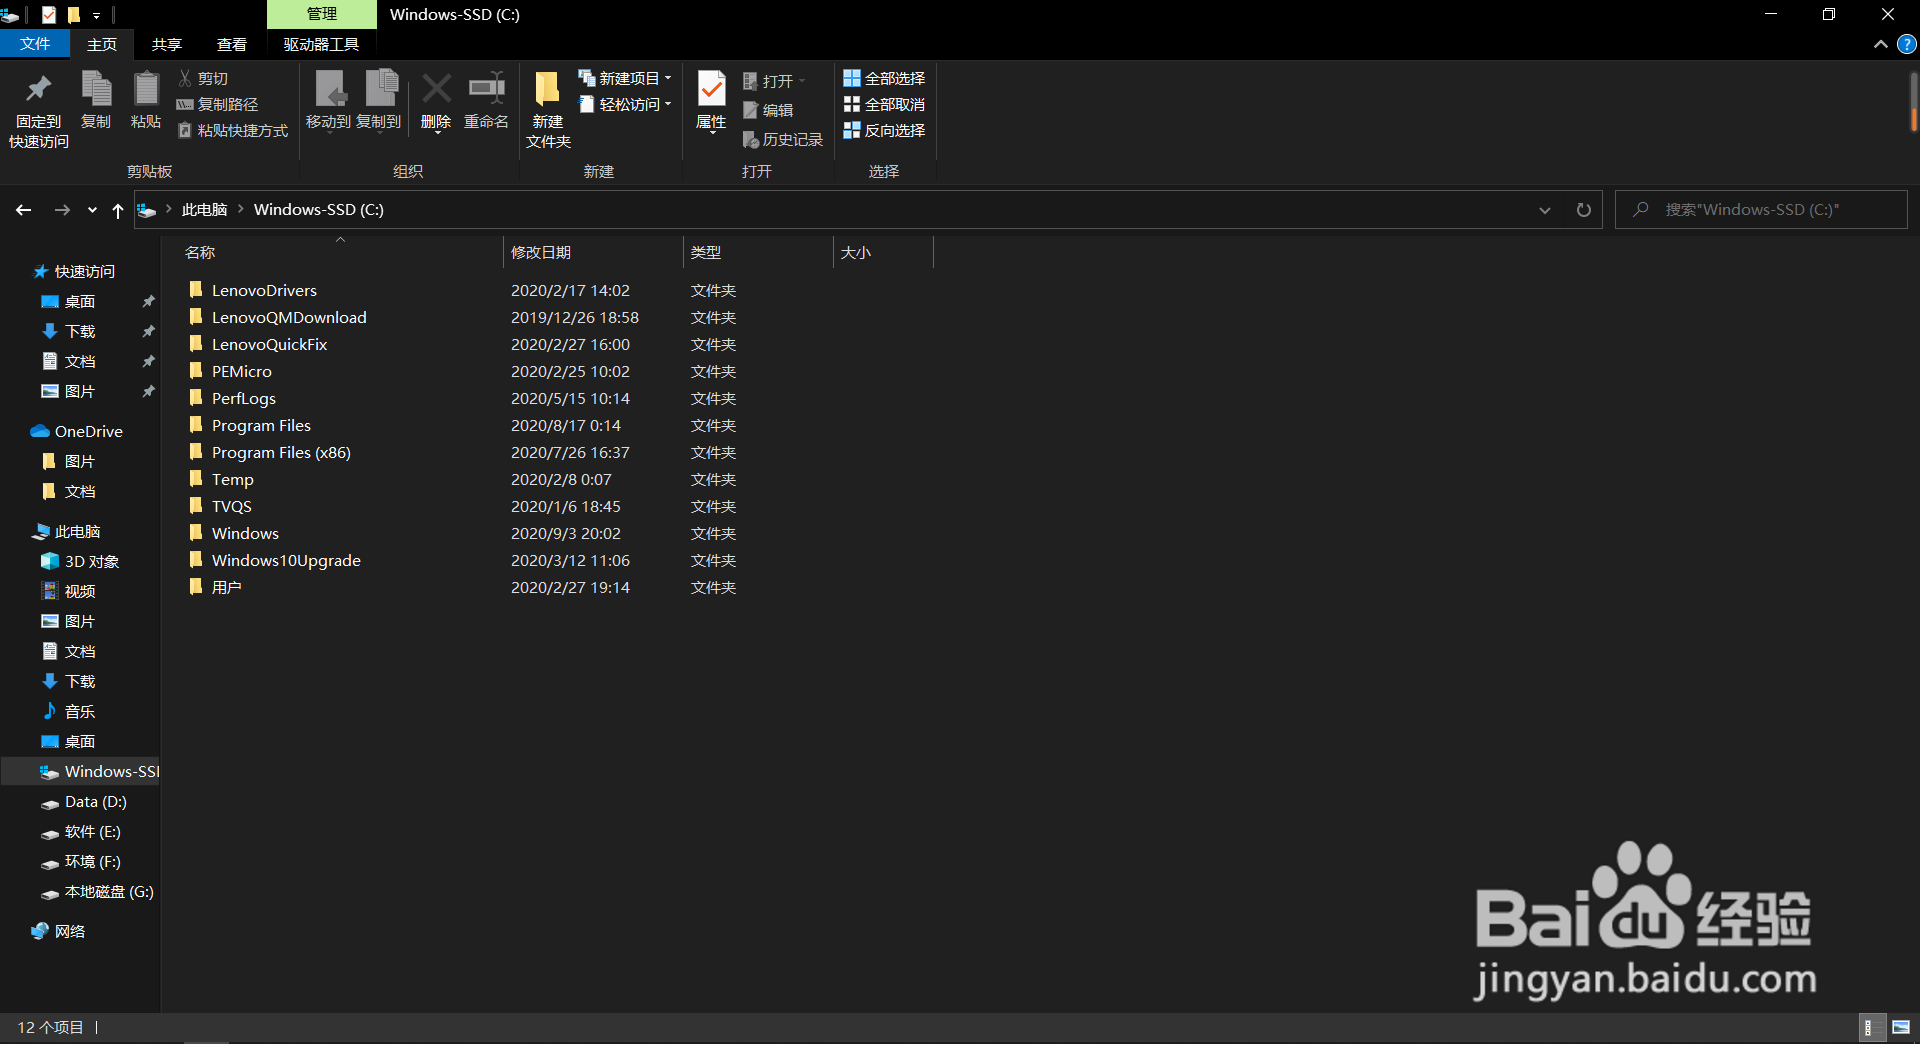
Task: Open Drive Tools (驱动器工具) tab
Action: pyautogui.click(x=321, y=44)
